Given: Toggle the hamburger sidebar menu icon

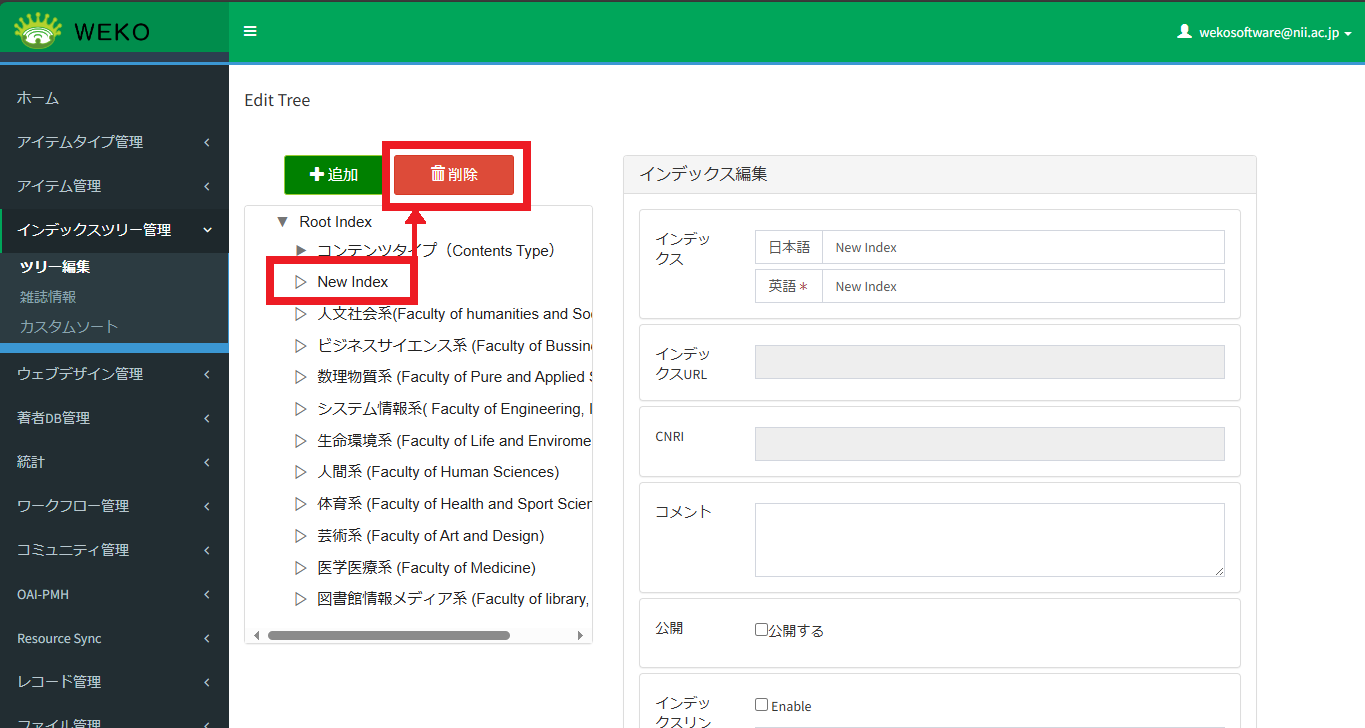Looking at the screenshot, I should pyautogui.click(x=250, y=31).
